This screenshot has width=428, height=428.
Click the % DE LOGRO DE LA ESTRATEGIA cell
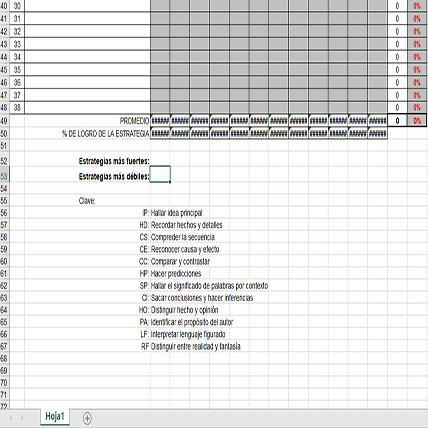point(106,134)
